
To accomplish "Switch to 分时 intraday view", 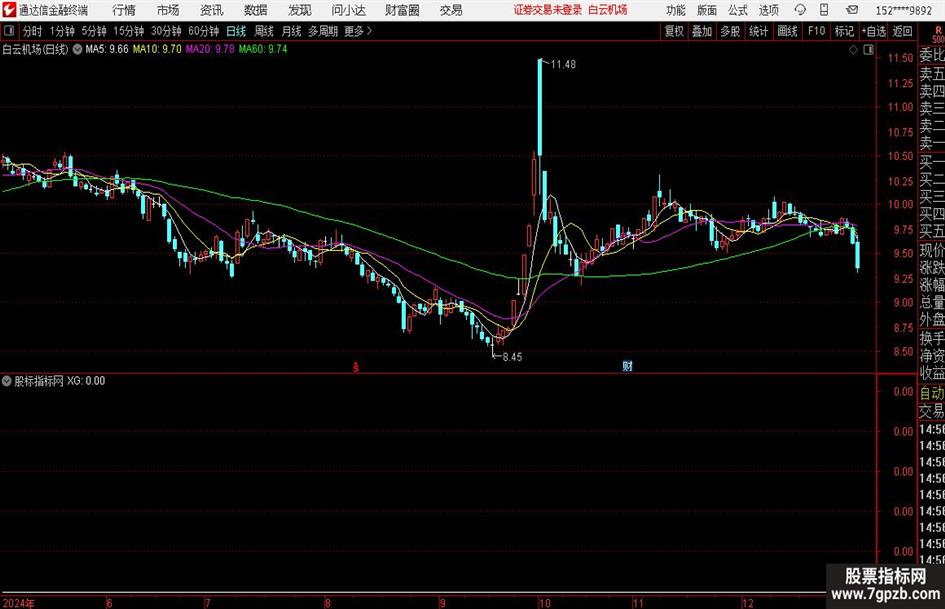I will point(33,31).
